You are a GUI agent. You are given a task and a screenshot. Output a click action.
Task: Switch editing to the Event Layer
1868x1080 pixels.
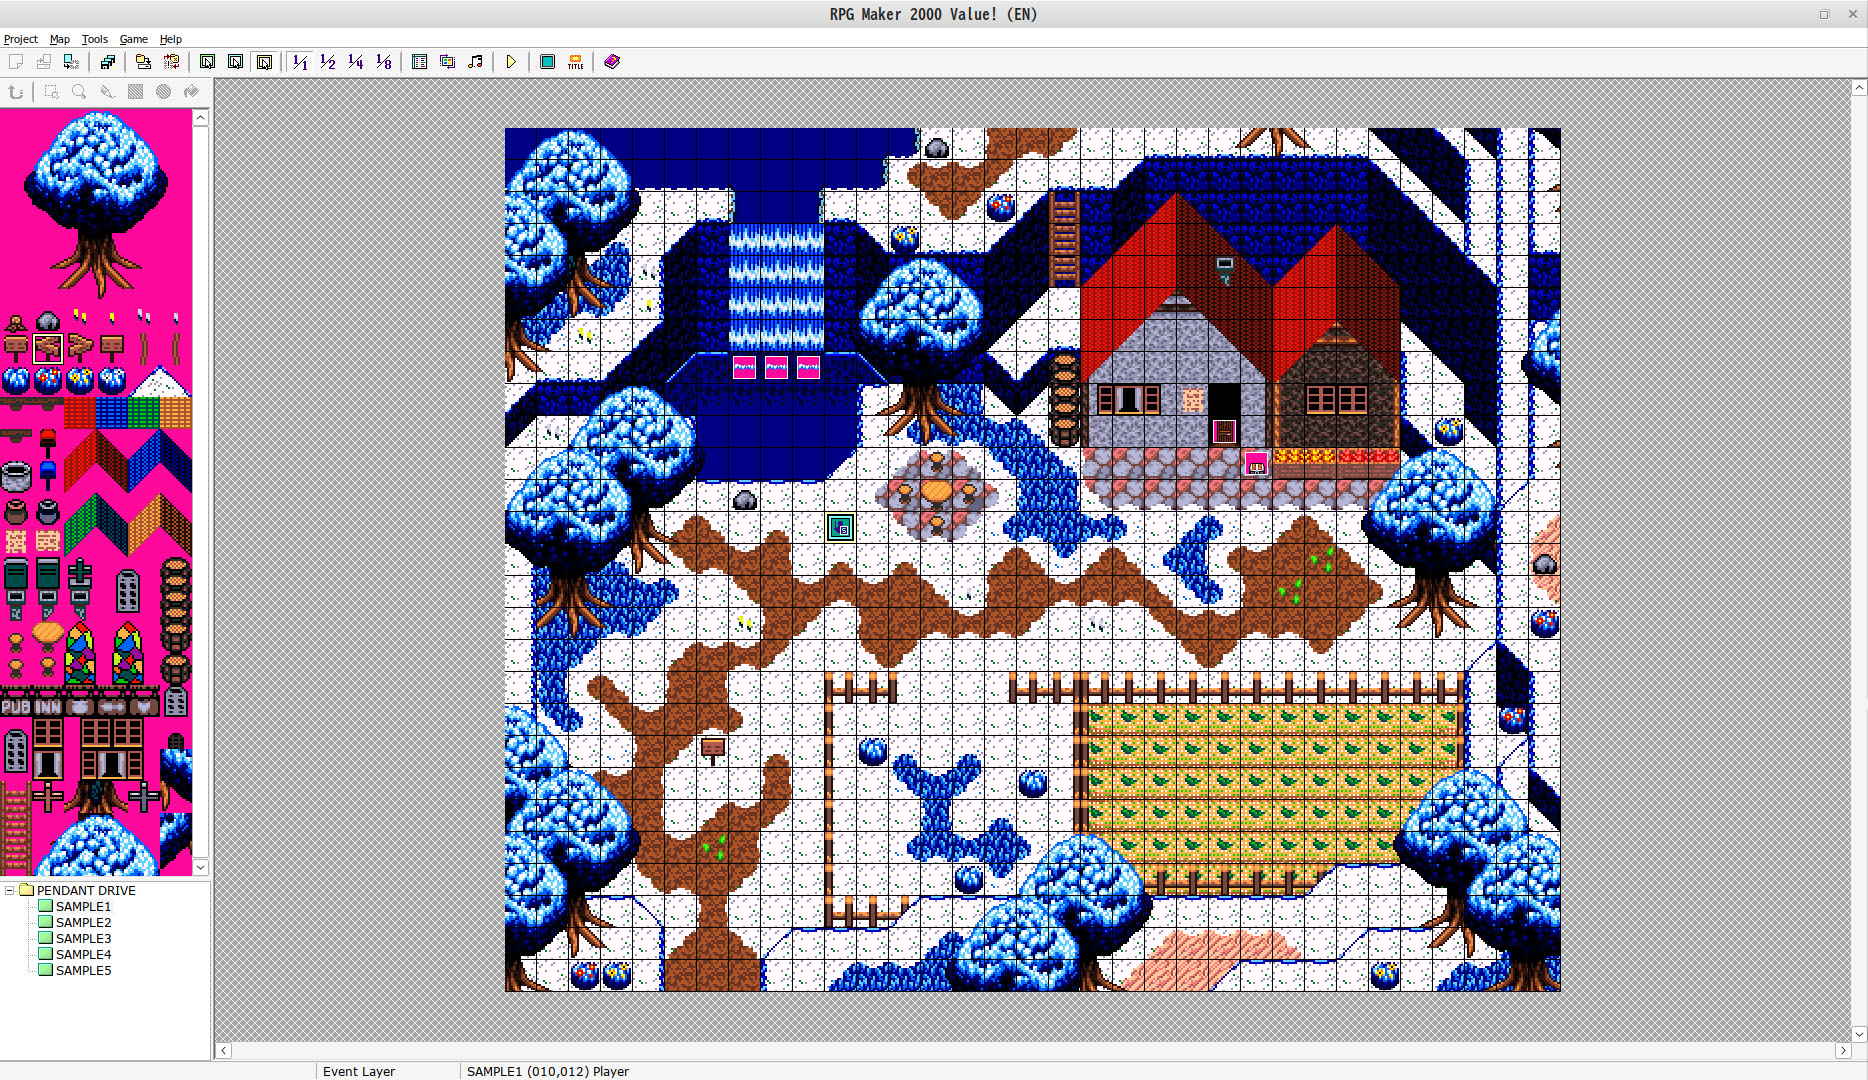click(x=264, y=62)
